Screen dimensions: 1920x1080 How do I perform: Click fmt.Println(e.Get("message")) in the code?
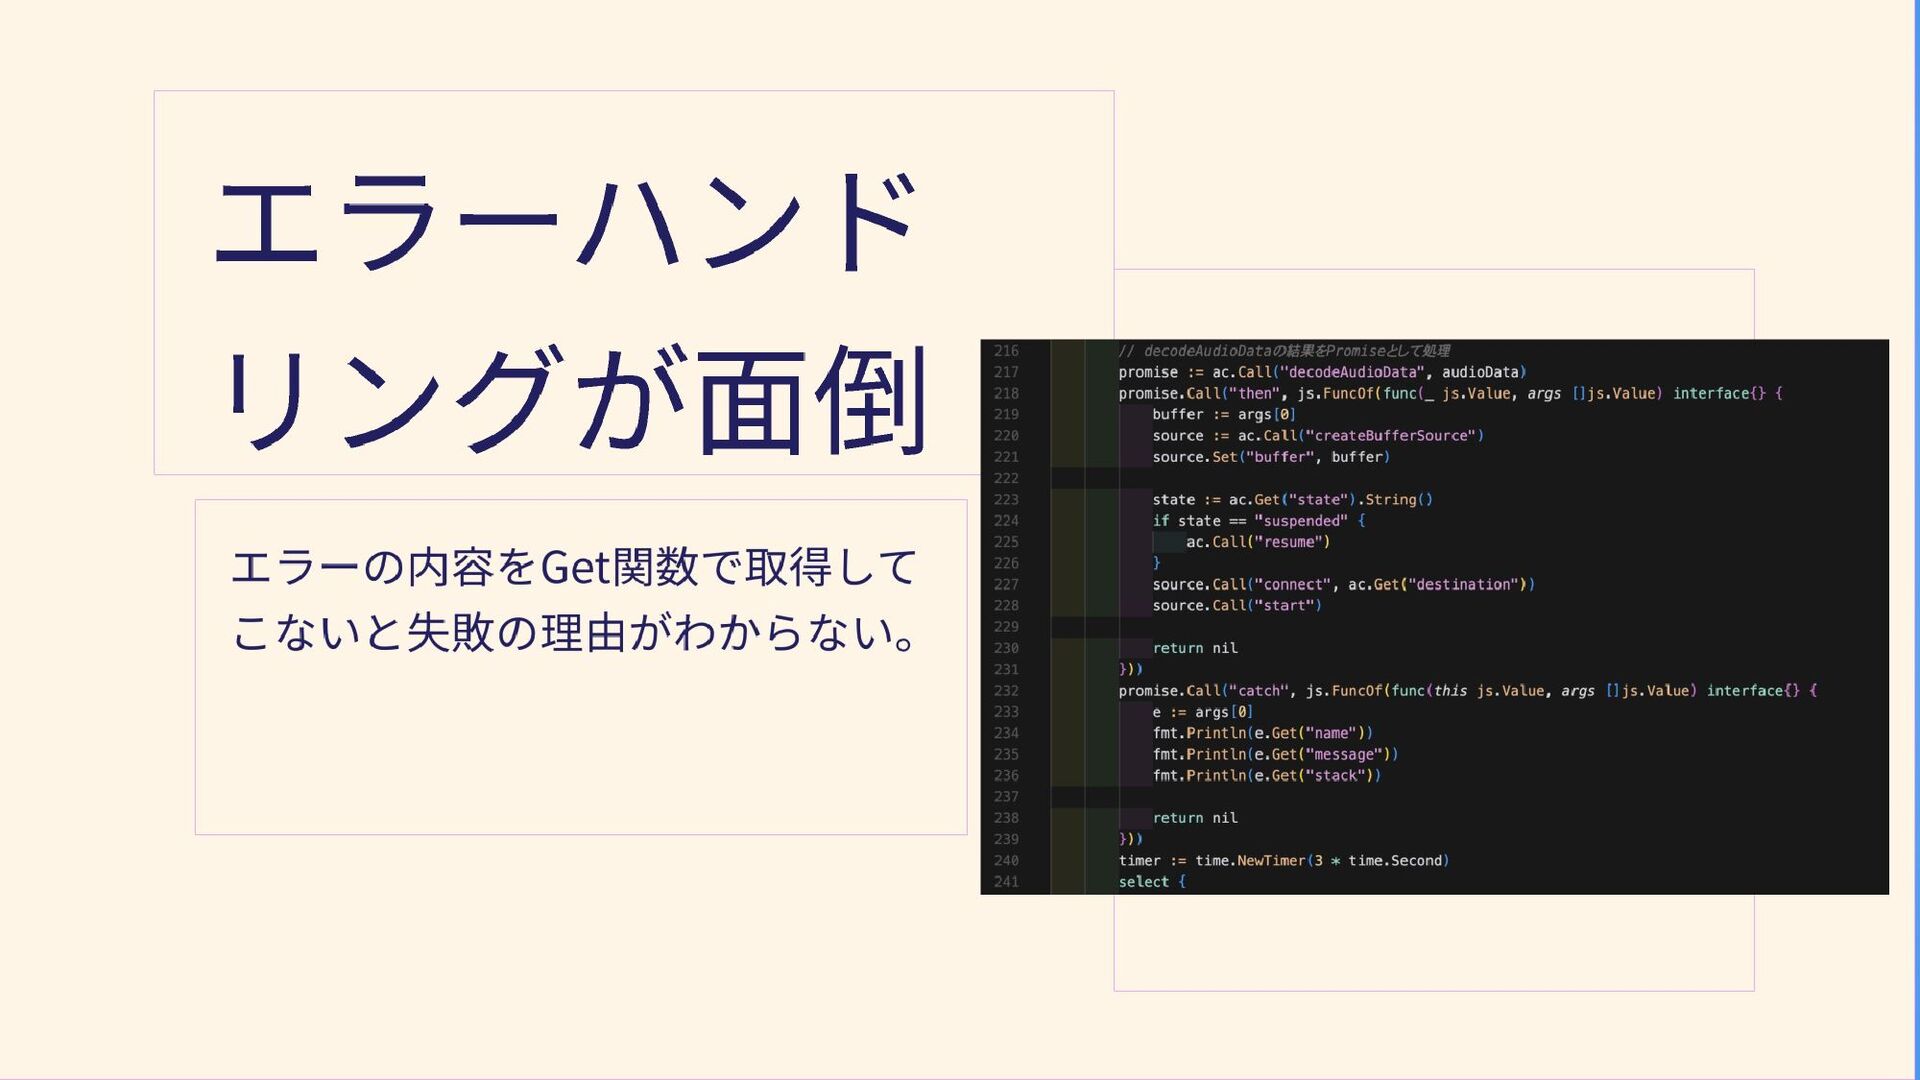pyautogui.click(x=1275, y=755)
